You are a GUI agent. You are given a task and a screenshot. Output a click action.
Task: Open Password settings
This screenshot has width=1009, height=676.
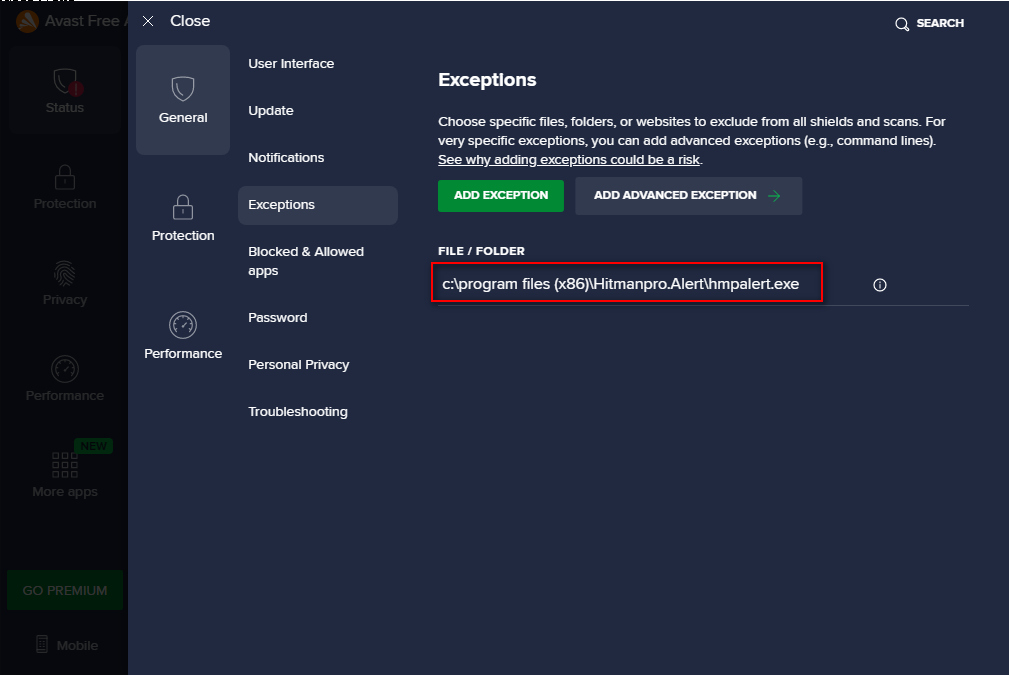[278, 318]
